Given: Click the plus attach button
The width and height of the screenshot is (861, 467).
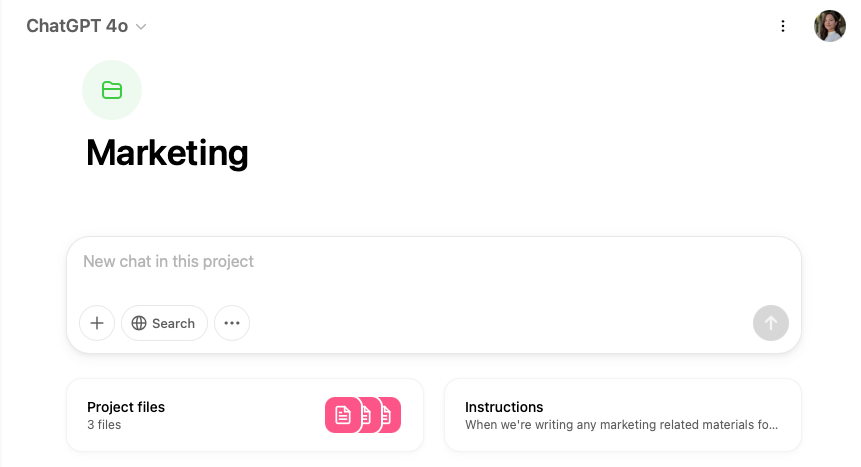Looking at the screenshot, I should tap(97, 323).
